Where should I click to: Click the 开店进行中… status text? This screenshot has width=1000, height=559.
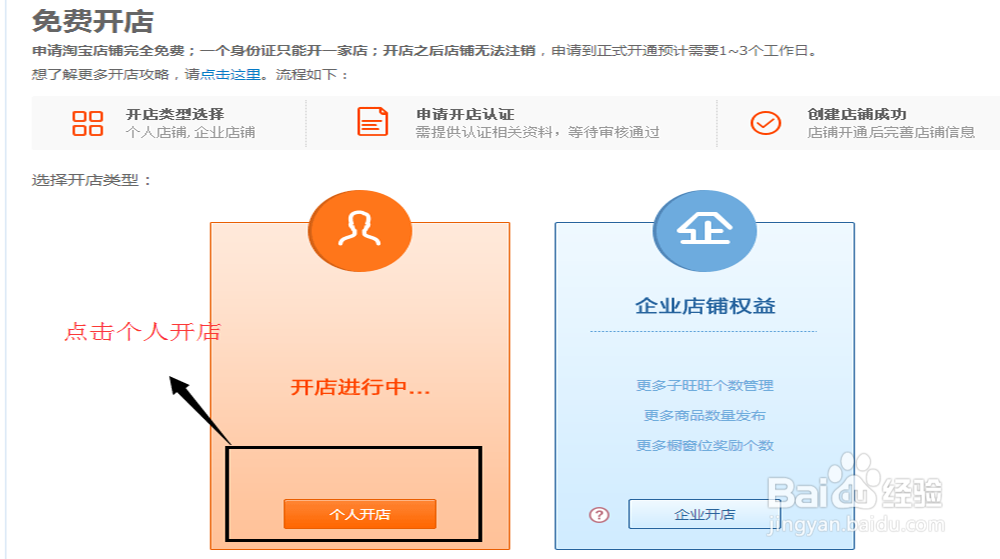[x=360, y=387]
